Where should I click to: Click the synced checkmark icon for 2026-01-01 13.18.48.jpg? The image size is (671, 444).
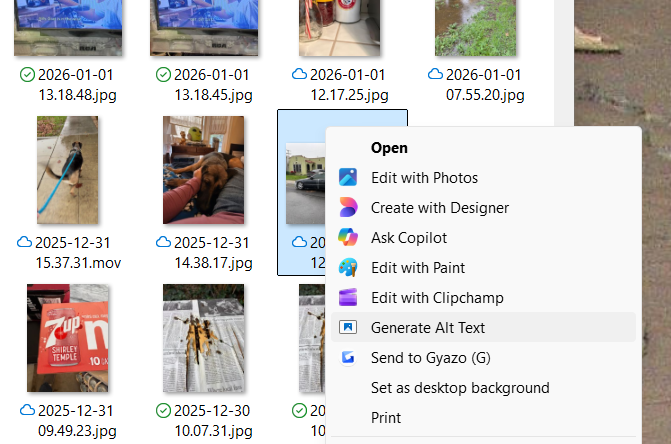27,75
